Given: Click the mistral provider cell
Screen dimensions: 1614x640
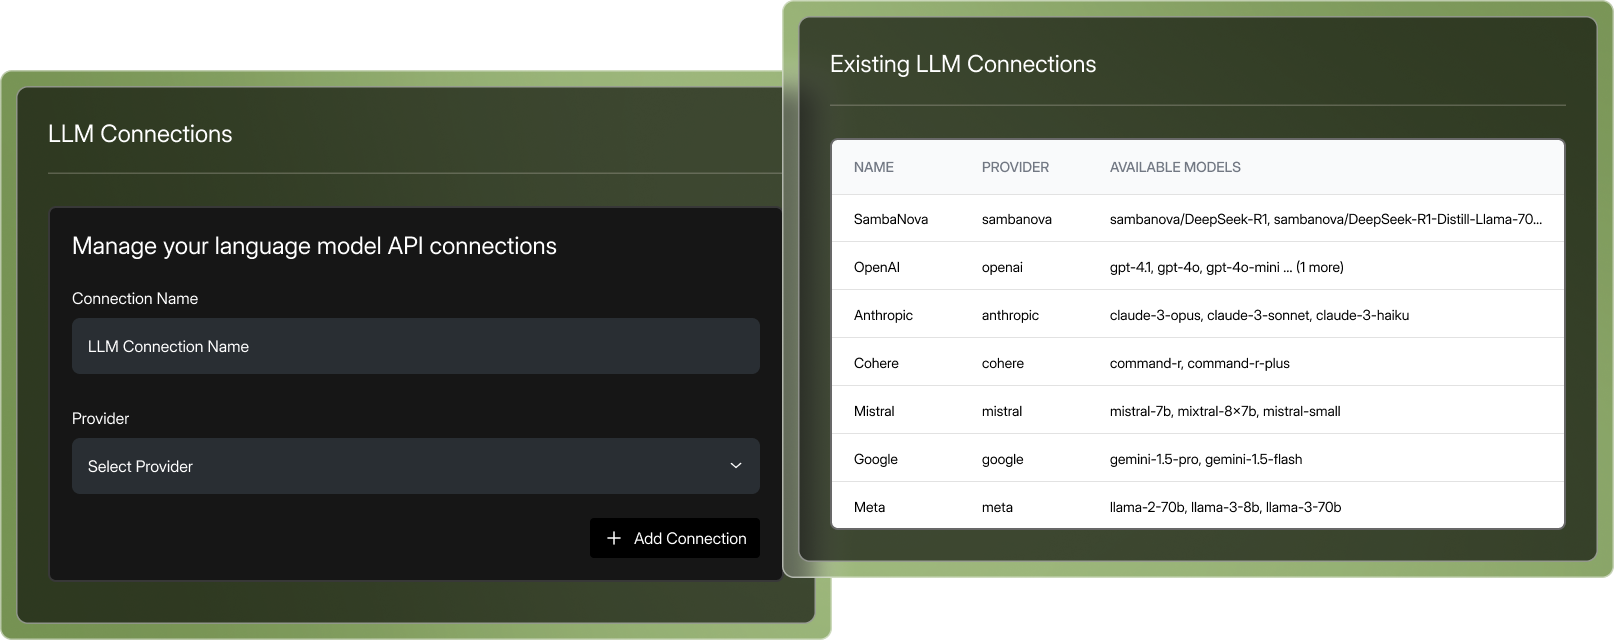Looking at the screenshot, I should tap(1002, 411).
